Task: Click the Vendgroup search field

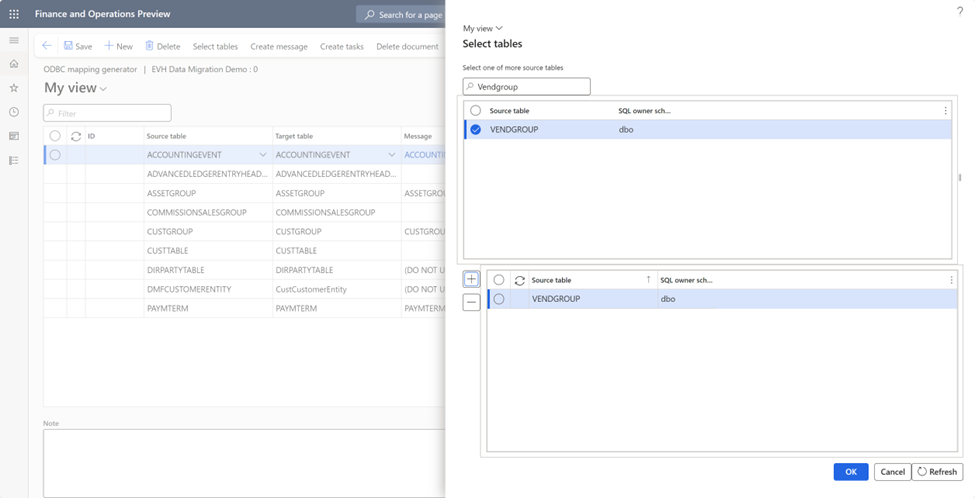Action: point(527,86)
